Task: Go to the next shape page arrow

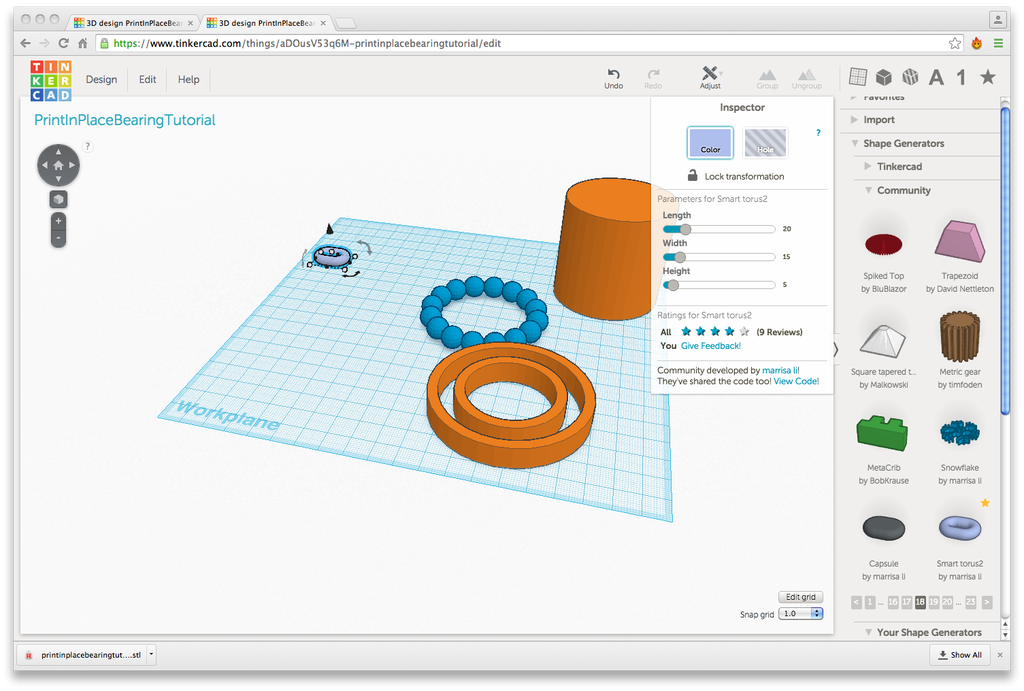Action: click(x=987, y=602)
